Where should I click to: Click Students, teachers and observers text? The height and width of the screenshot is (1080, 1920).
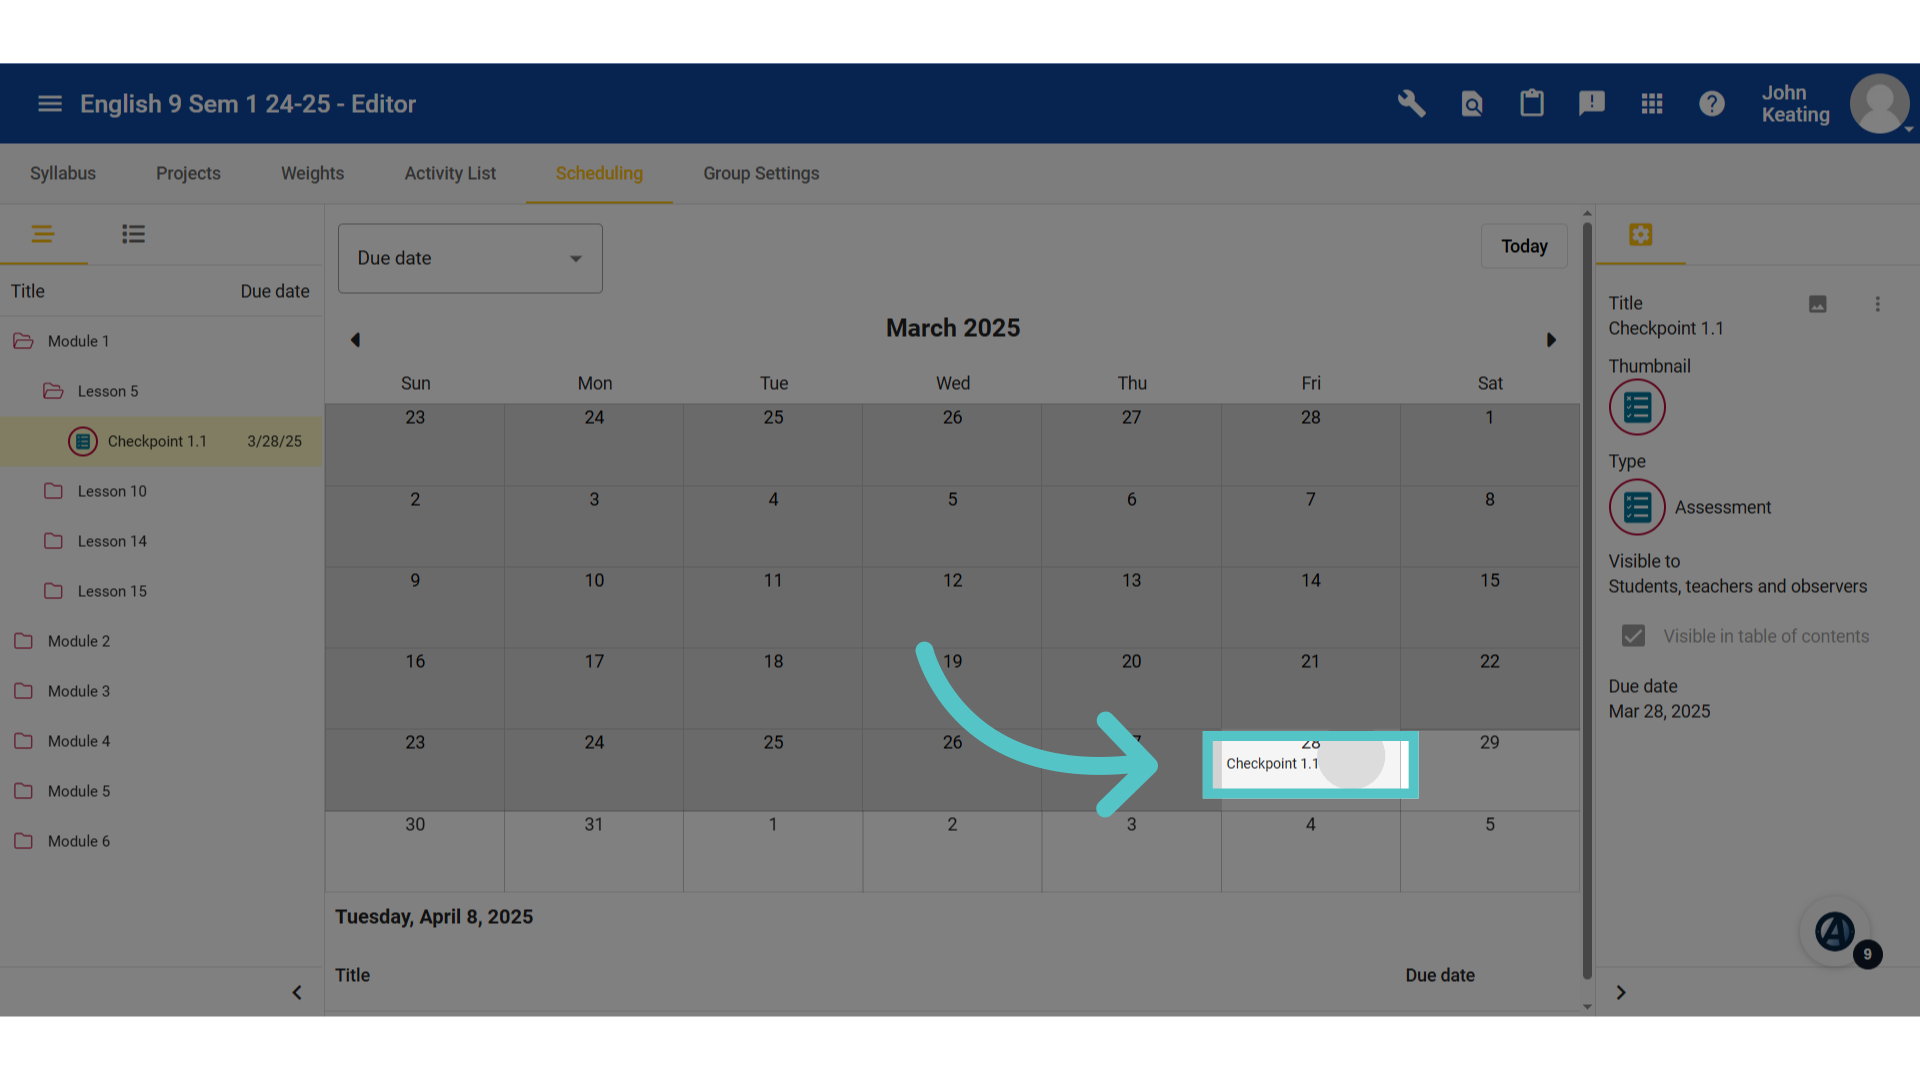(x=1737, y=587)
